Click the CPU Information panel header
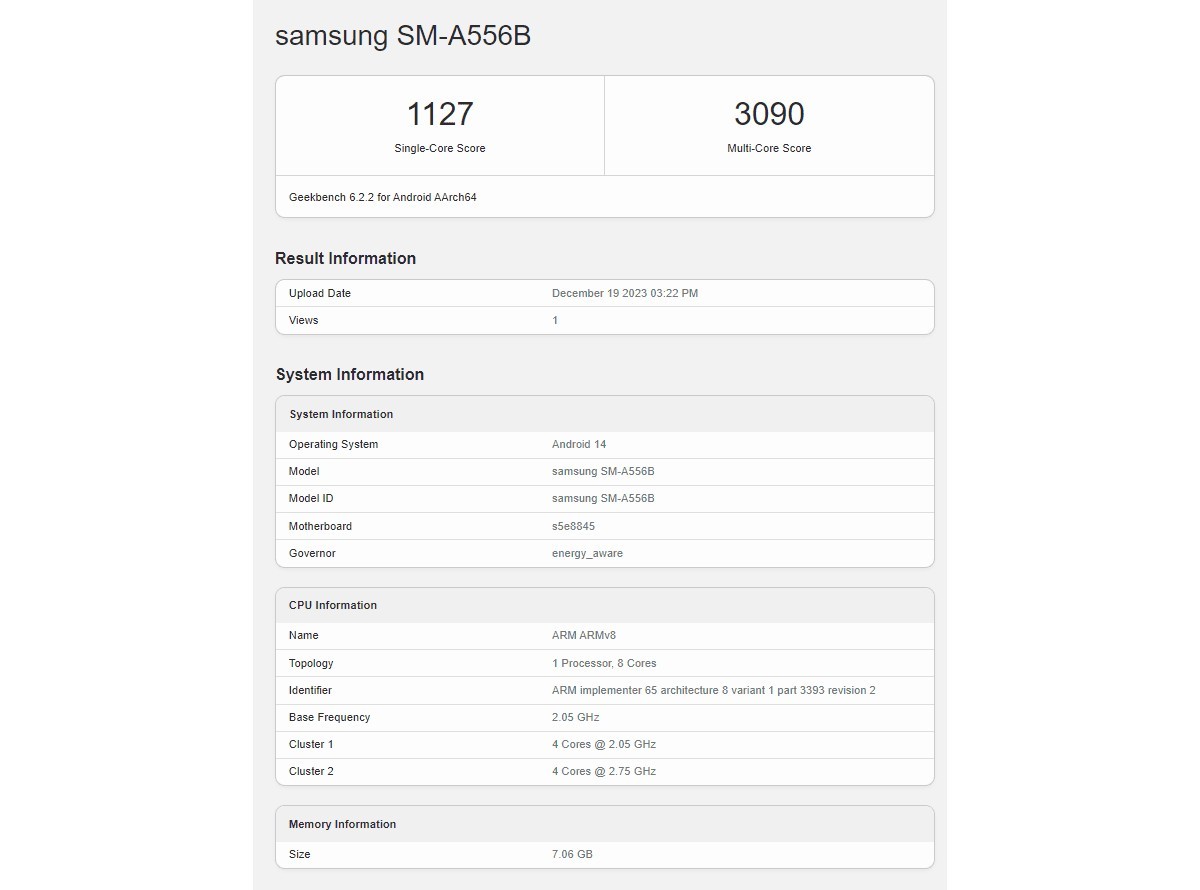The height and width of the screenshot is (890, 1200). (332, 605)
